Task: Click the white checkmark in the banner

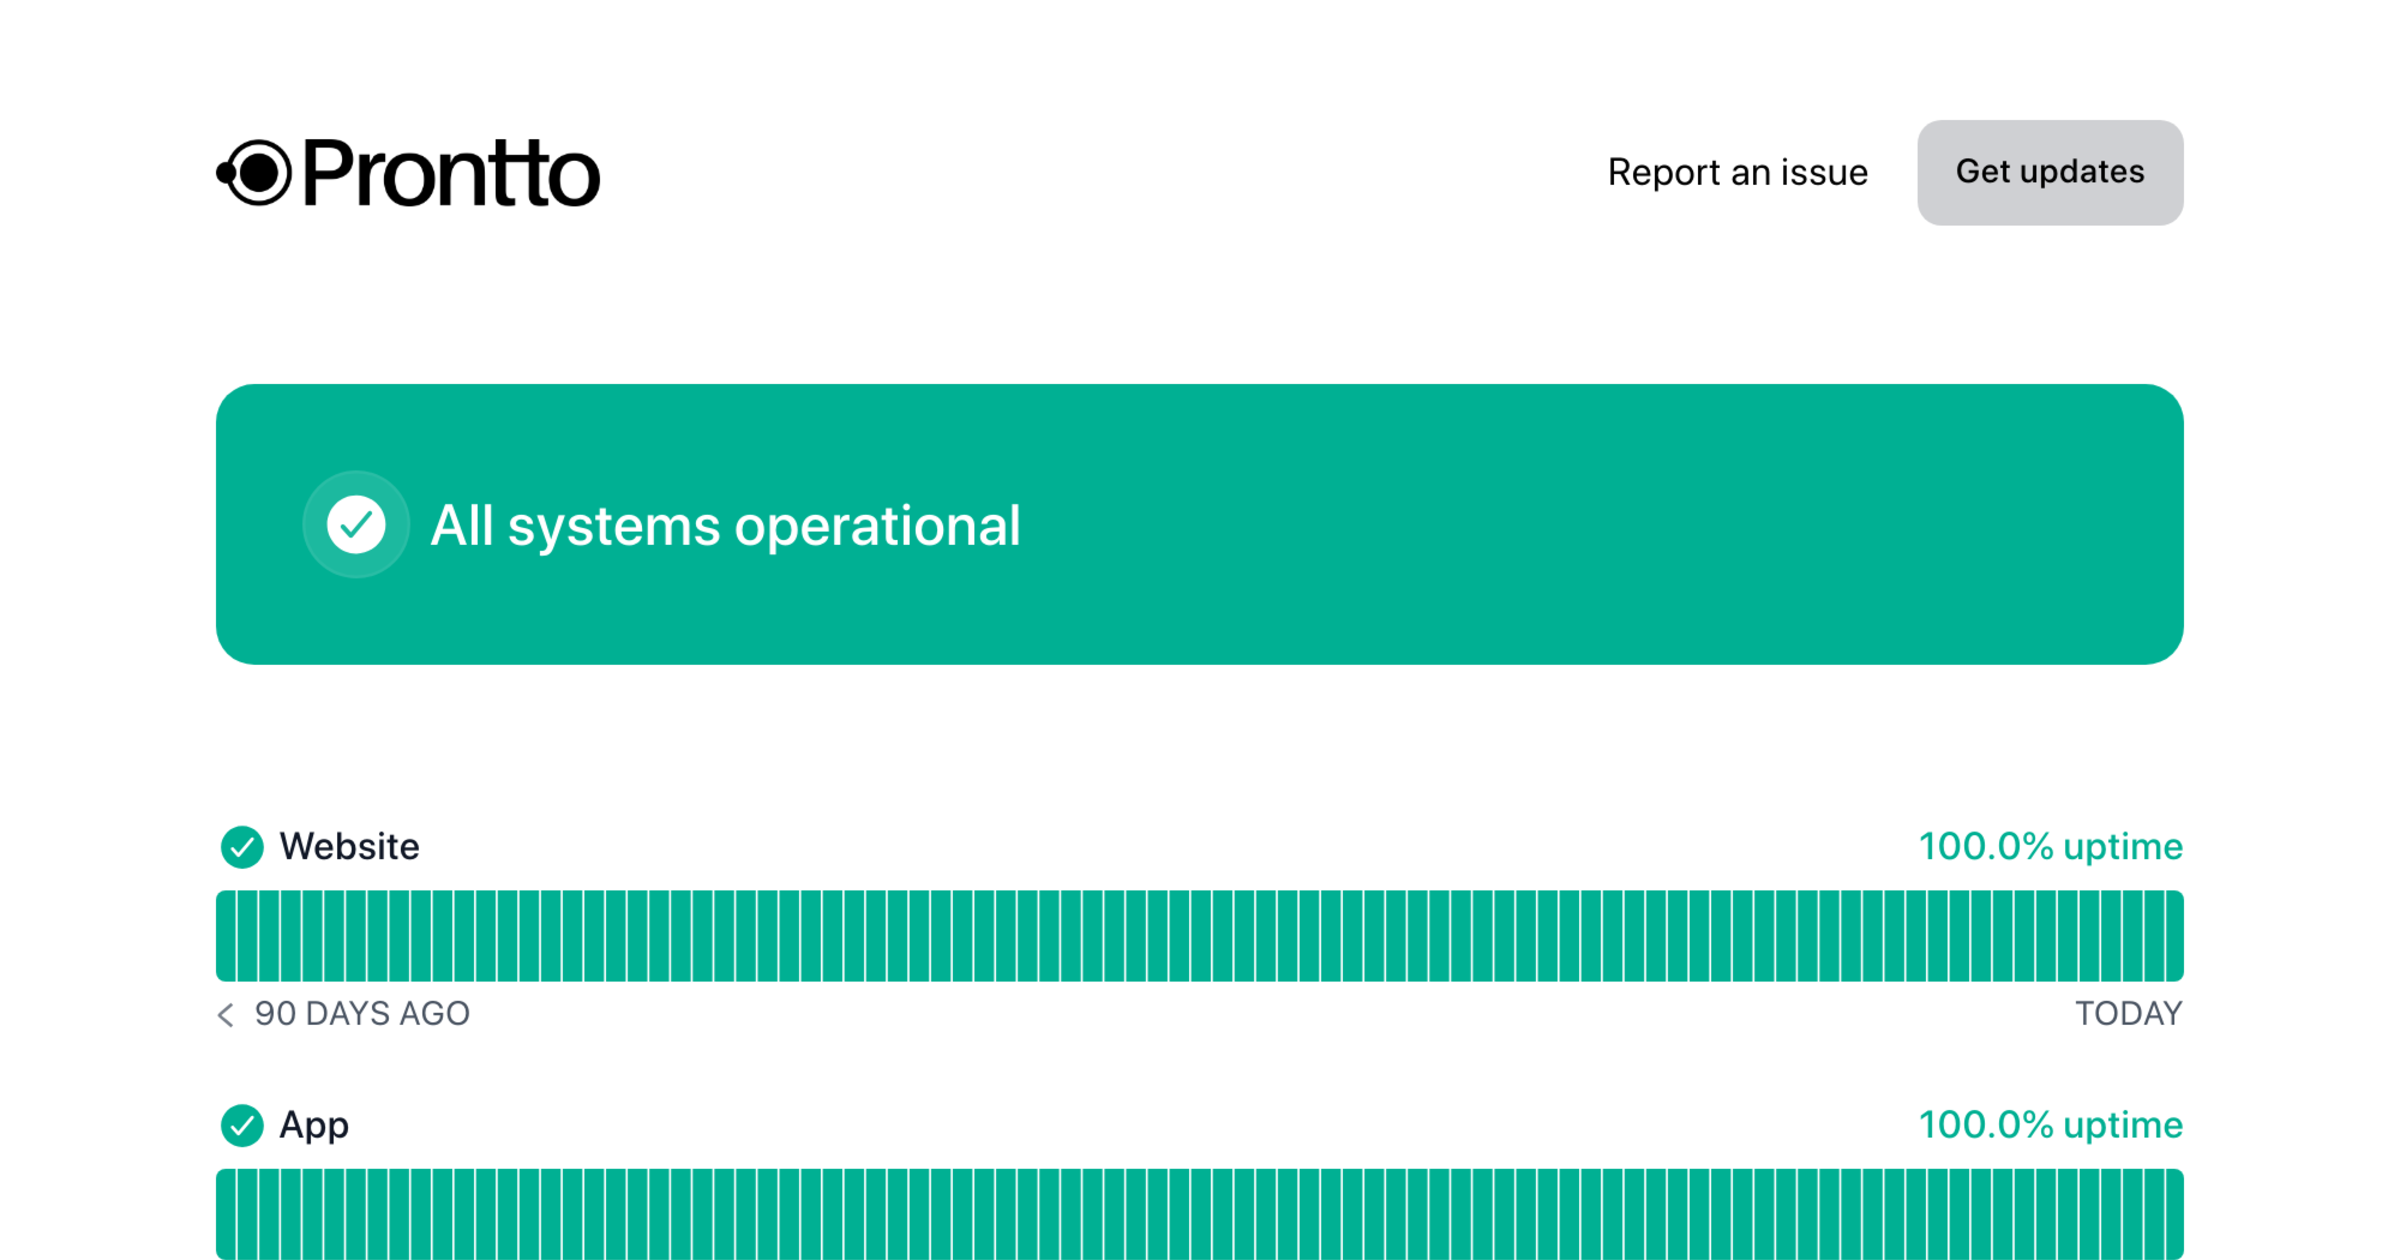Action: pos(356,524)
